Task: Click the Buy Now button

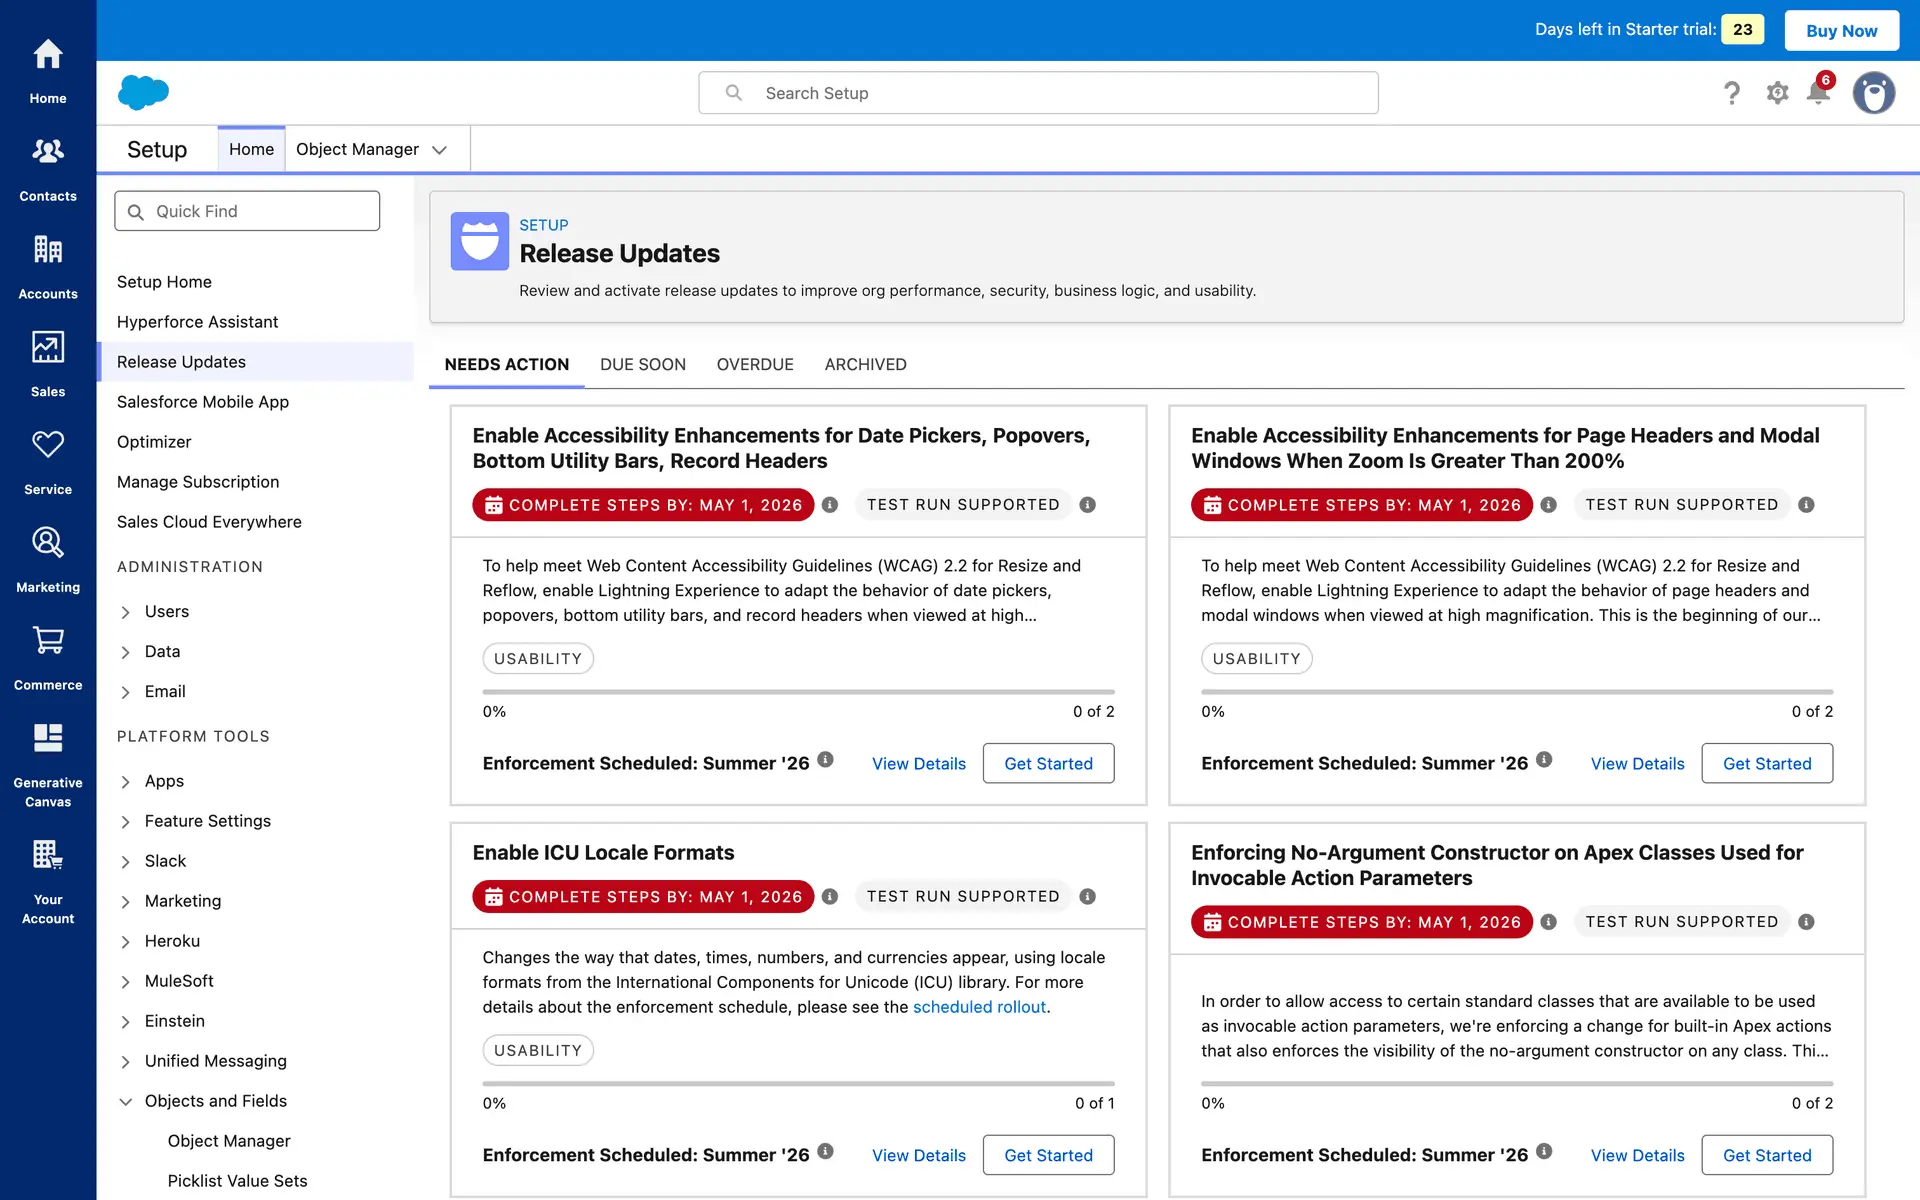Action: pyautogui.click(x=1841, y=30)
